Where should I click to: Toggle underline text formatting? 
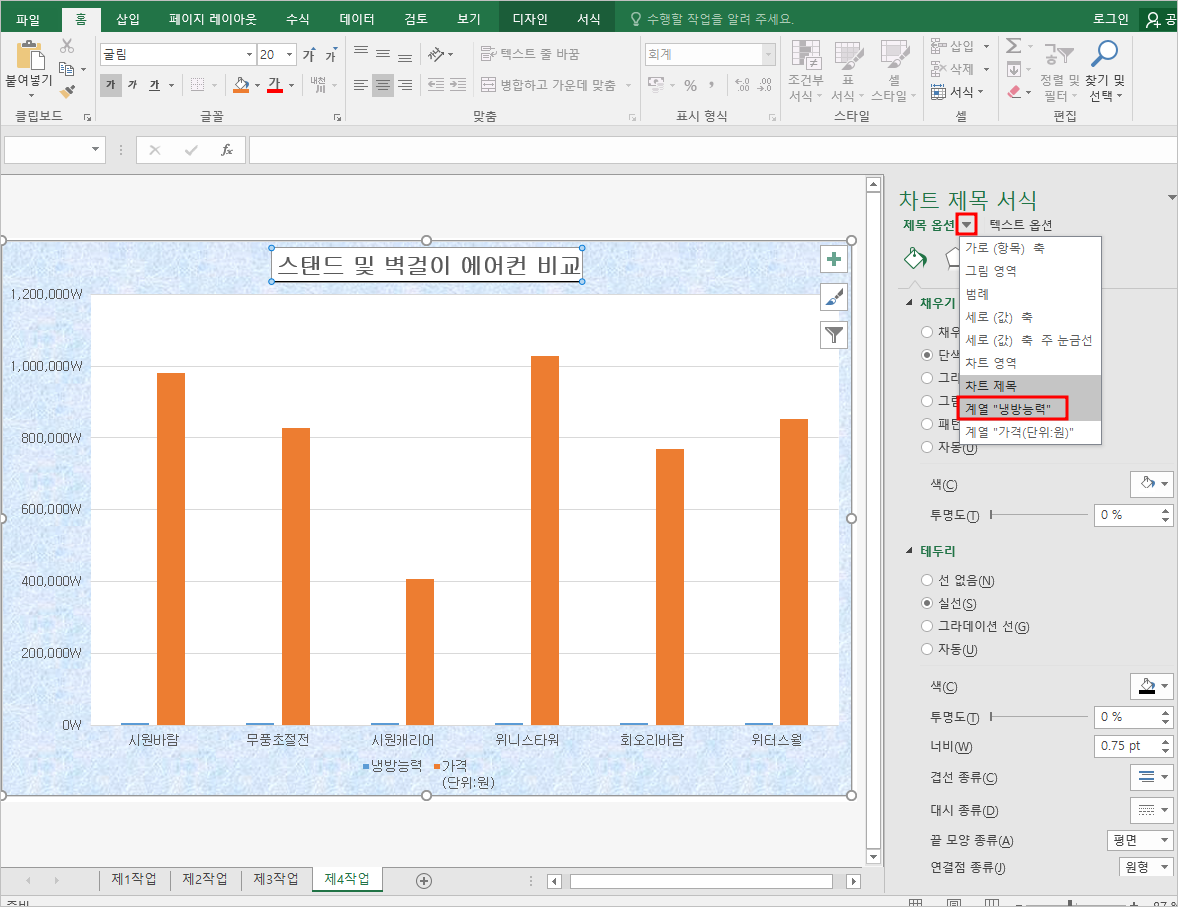(x=155, y=85)
